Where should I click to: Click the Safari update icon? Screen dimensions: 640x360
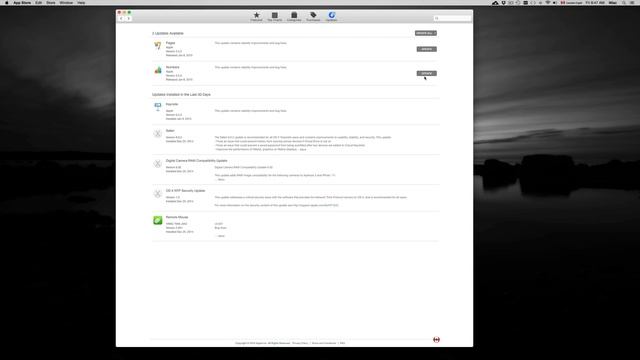point(158,133)
